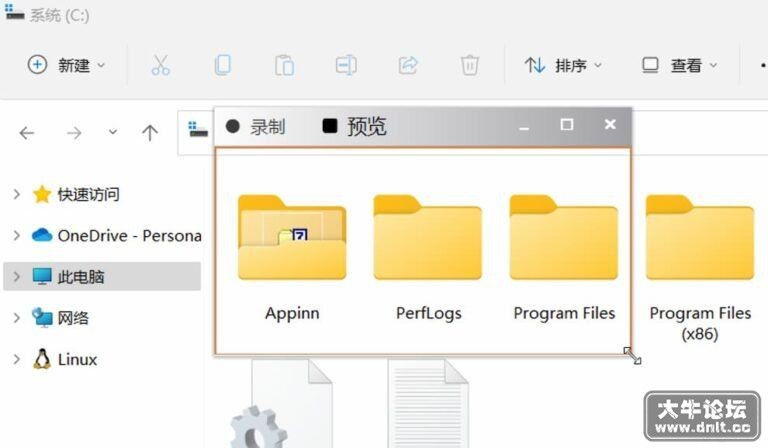Image resolution: width=768 pixels, height=448 pixels.
Task: Select the Program Files folder icon
Action: click(x=564, y=237)
